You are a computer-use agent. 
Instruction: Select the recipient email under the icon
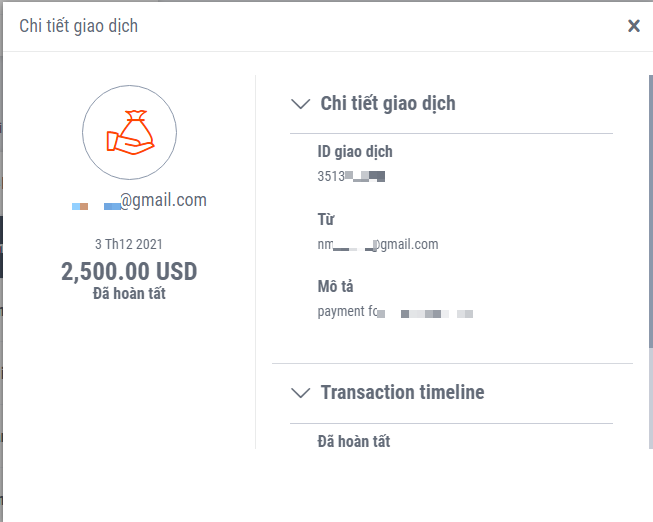(x=139, y=200)
